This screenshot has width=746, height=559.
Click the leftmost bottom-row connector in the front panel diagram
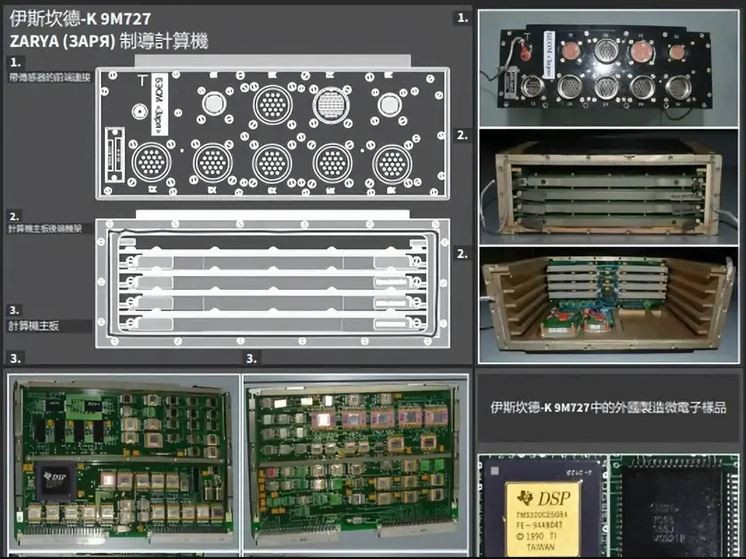pyautogui.click(x=152, y=162)
